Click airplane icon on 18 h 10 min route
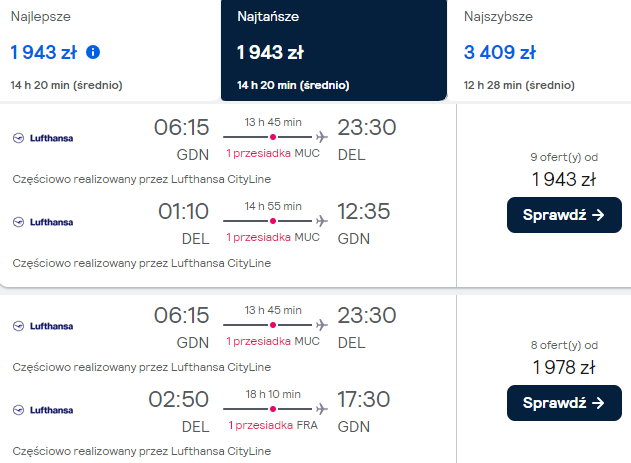The image size is (631, 463). pos(321,409)
